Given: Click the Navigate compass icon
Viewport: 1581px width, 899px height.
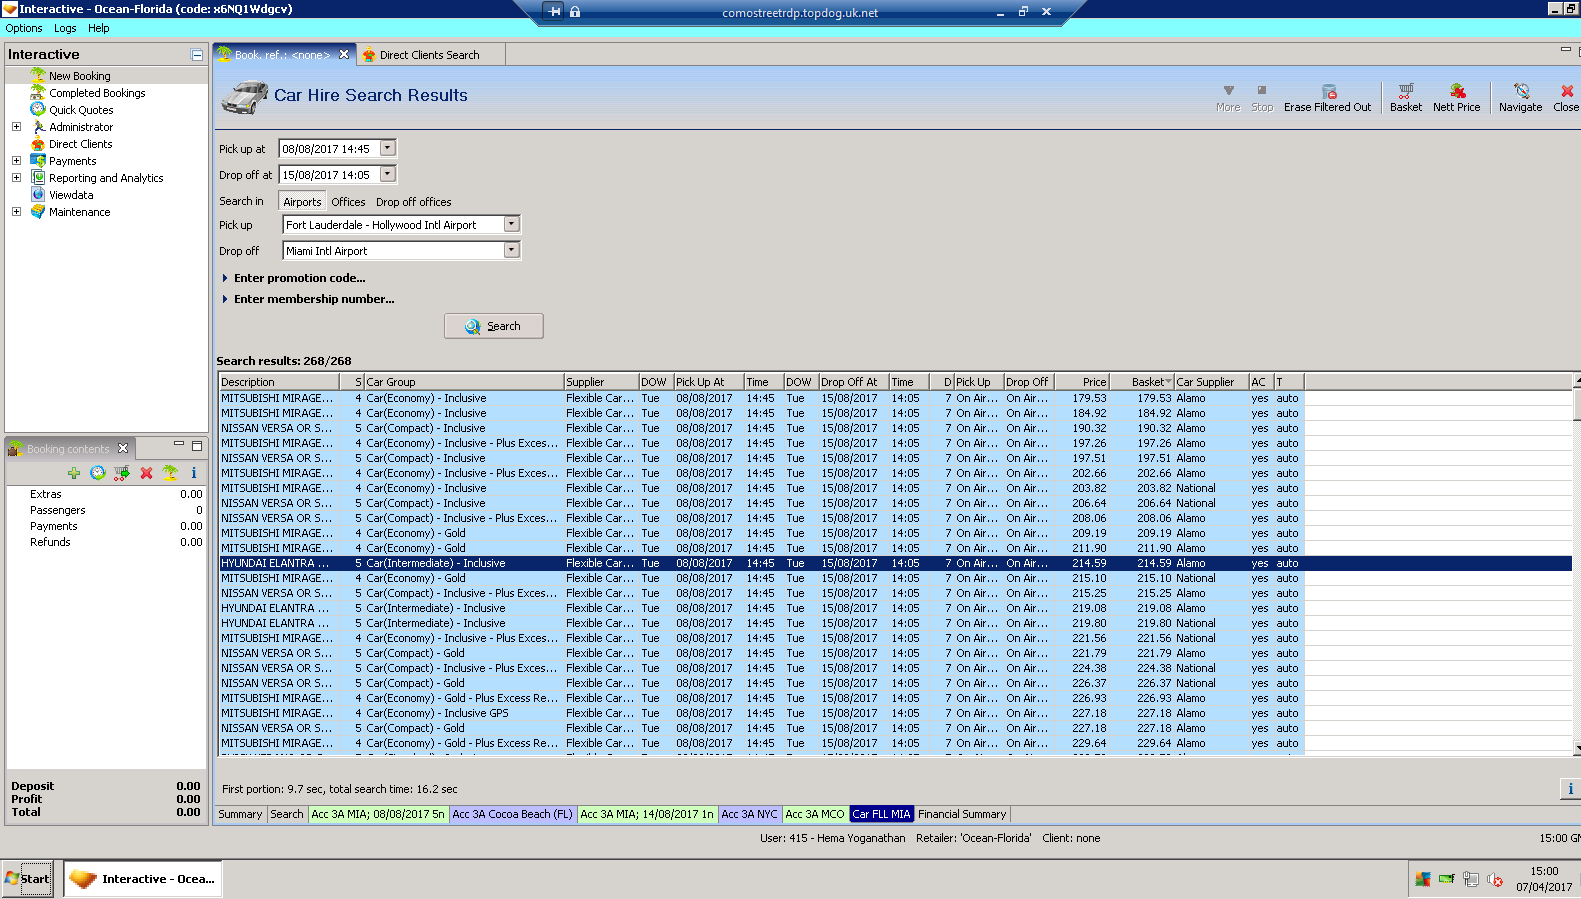Looking at the screenshot, I should coord(1520,92).
